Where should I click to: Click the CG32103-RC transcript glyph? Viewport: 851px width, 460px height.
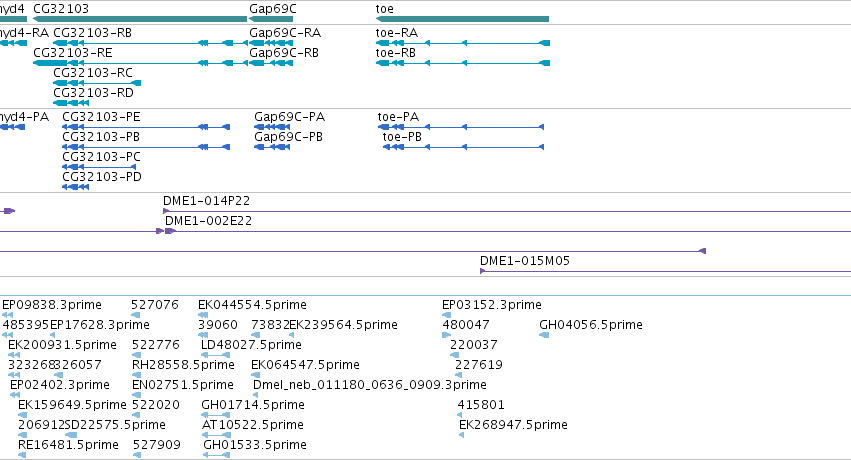pyautogui.click(x=97, y=83)
